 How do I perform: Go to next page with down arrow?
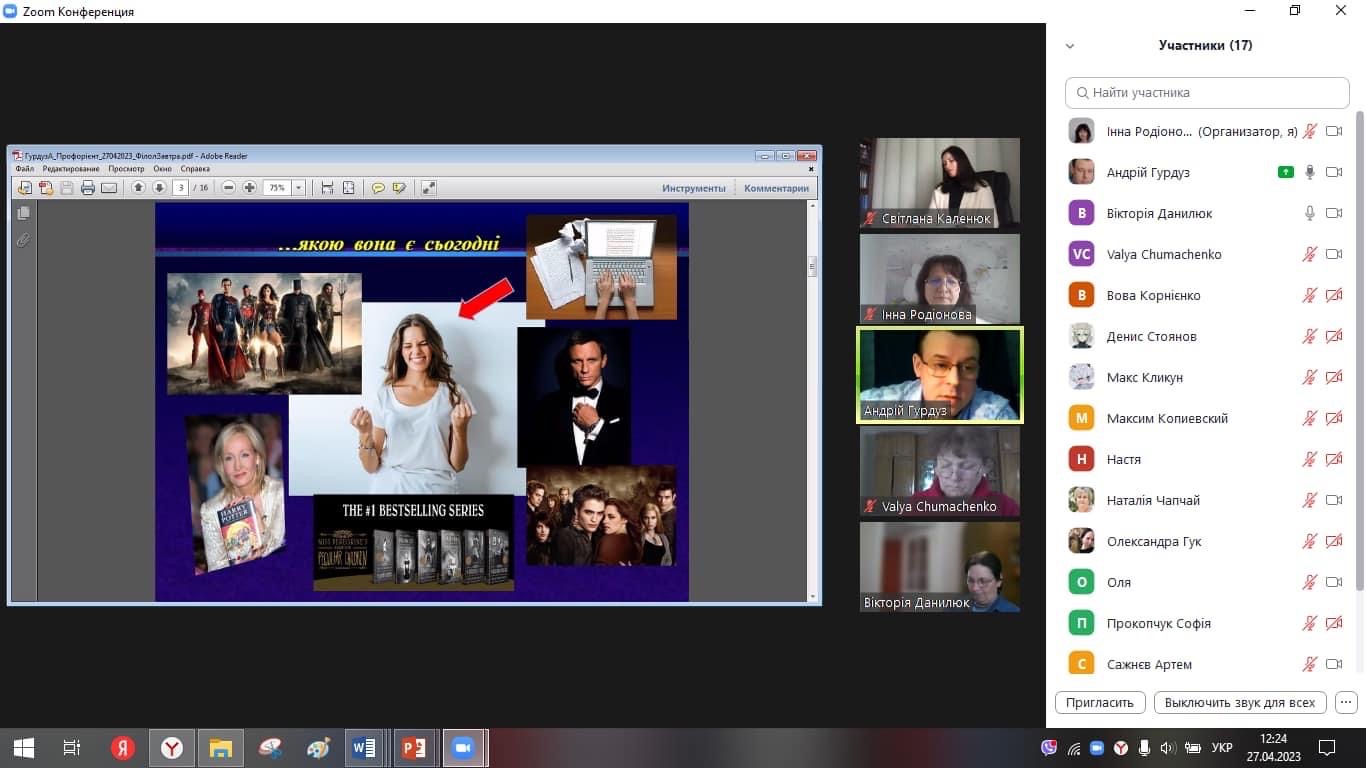click(x=159, y=188)
